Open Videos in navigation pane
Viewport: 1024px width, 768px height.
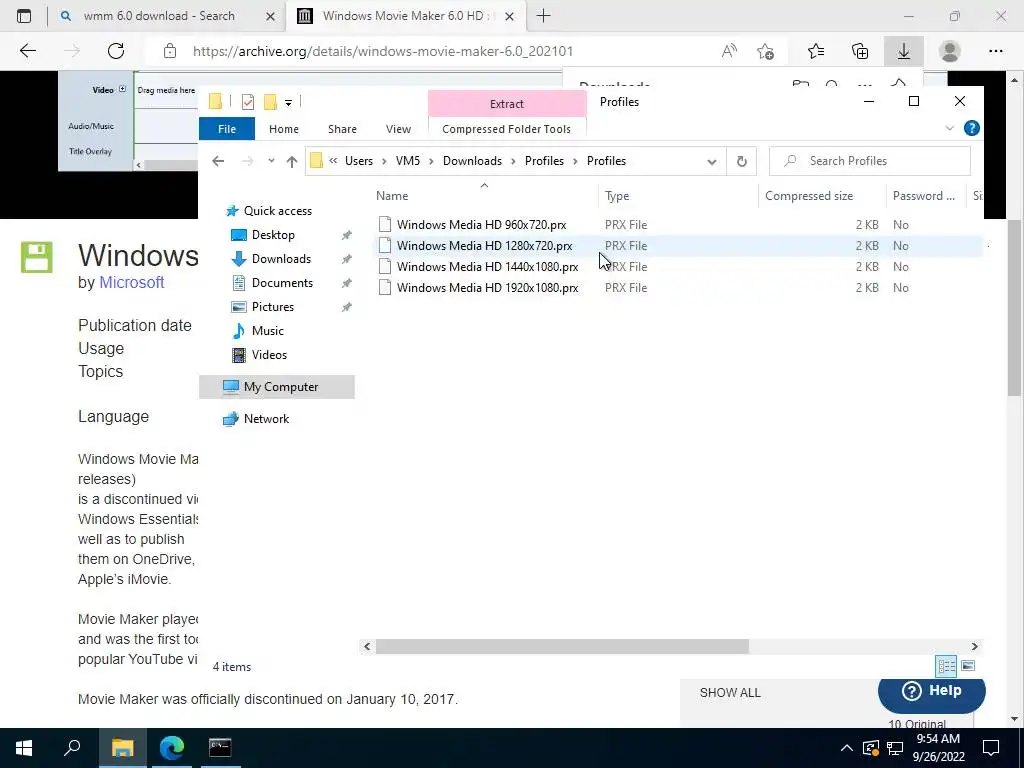pos(269,355)
